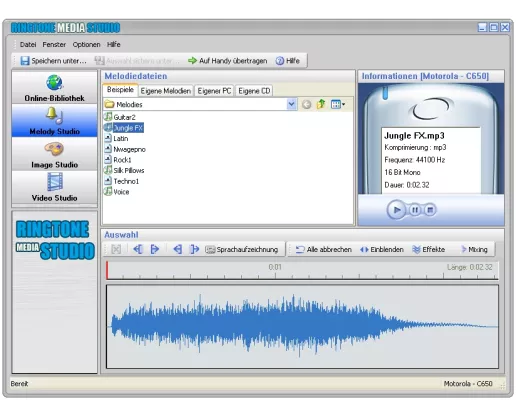Click the 0:01 timeline mark
Image resolution: width=516 pixels, height=400 pixels.
(x=275, y=267)
